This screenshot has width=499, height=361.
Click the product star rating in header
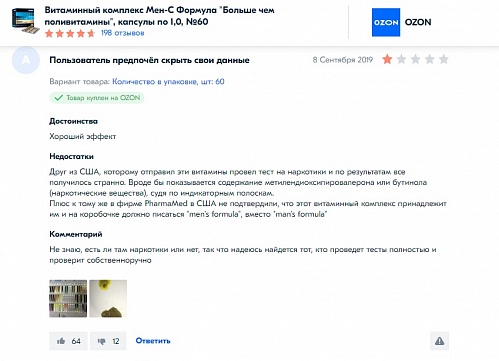point(70,33)
